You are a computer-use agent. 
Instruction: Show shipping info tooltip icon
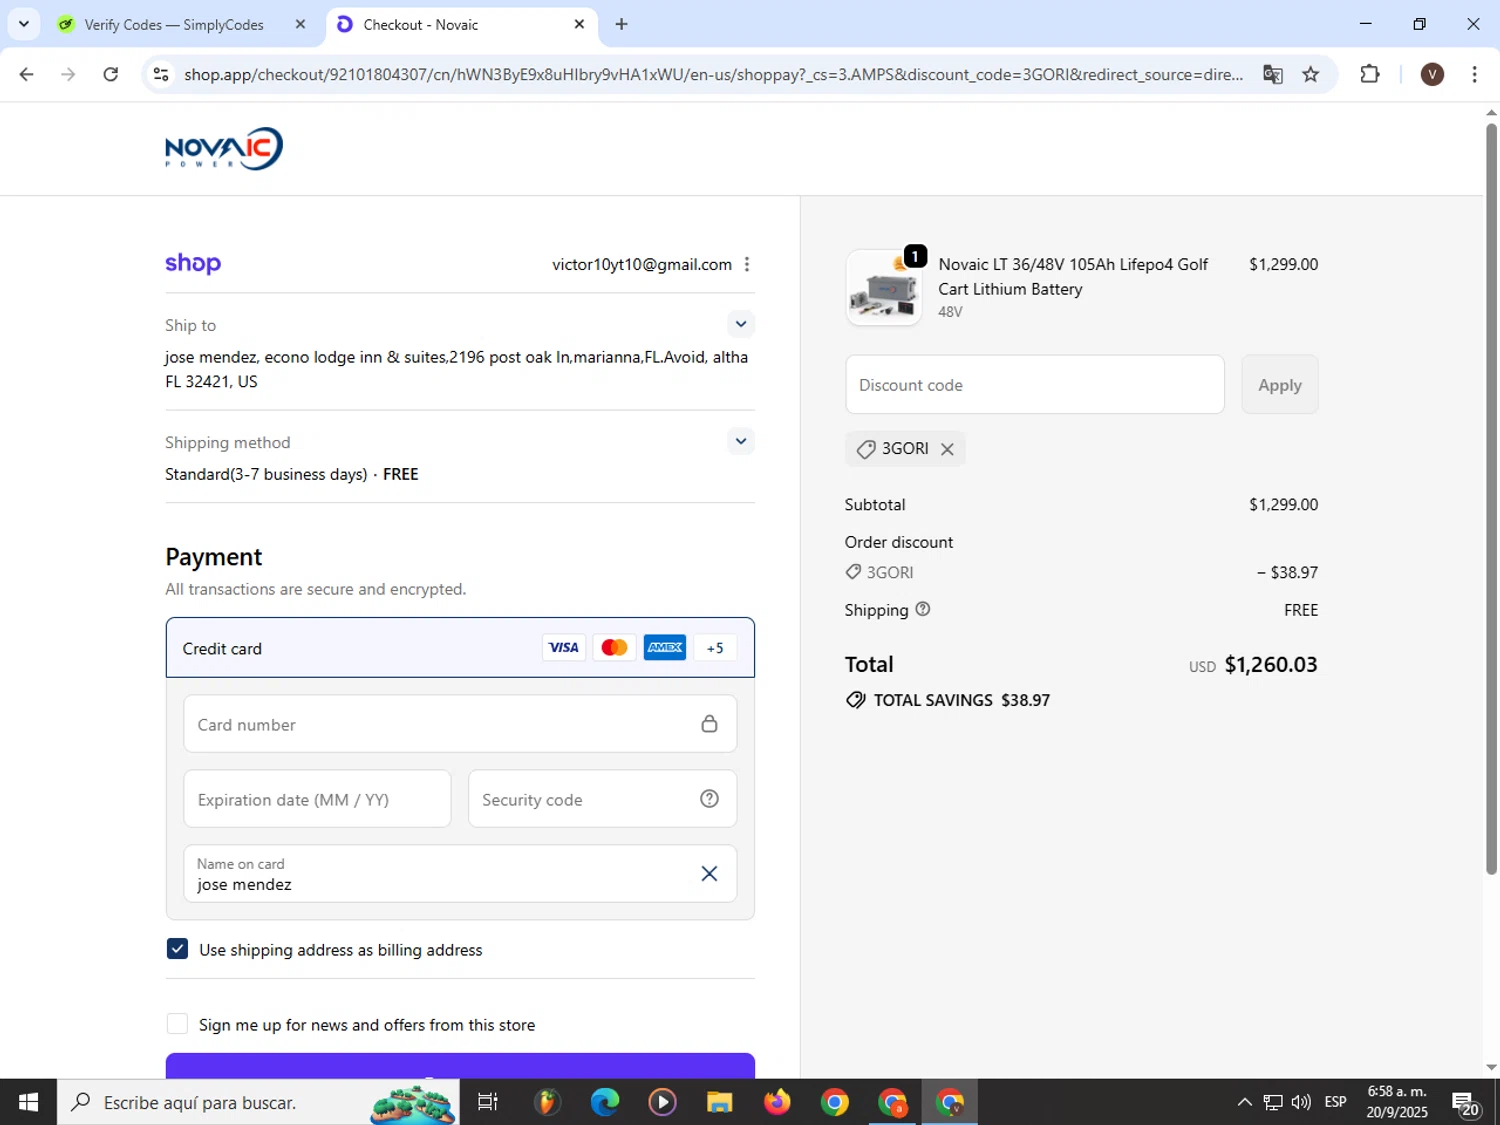(x=923, y=609)
